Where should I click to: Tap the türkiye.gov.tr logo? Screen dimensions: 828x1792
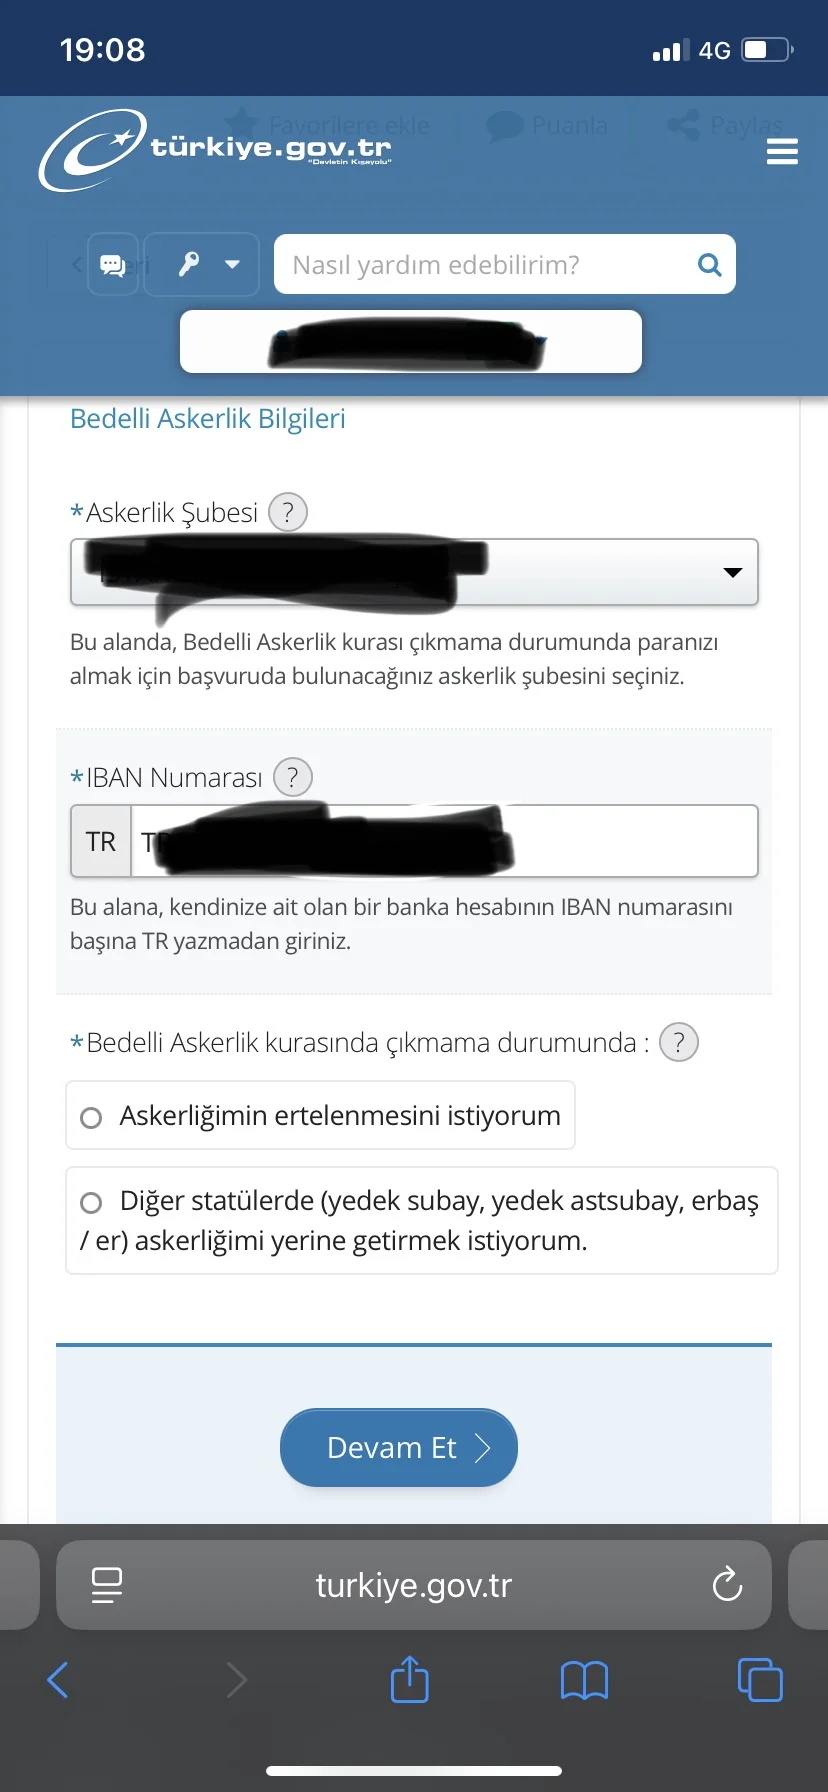coord(216,150)
